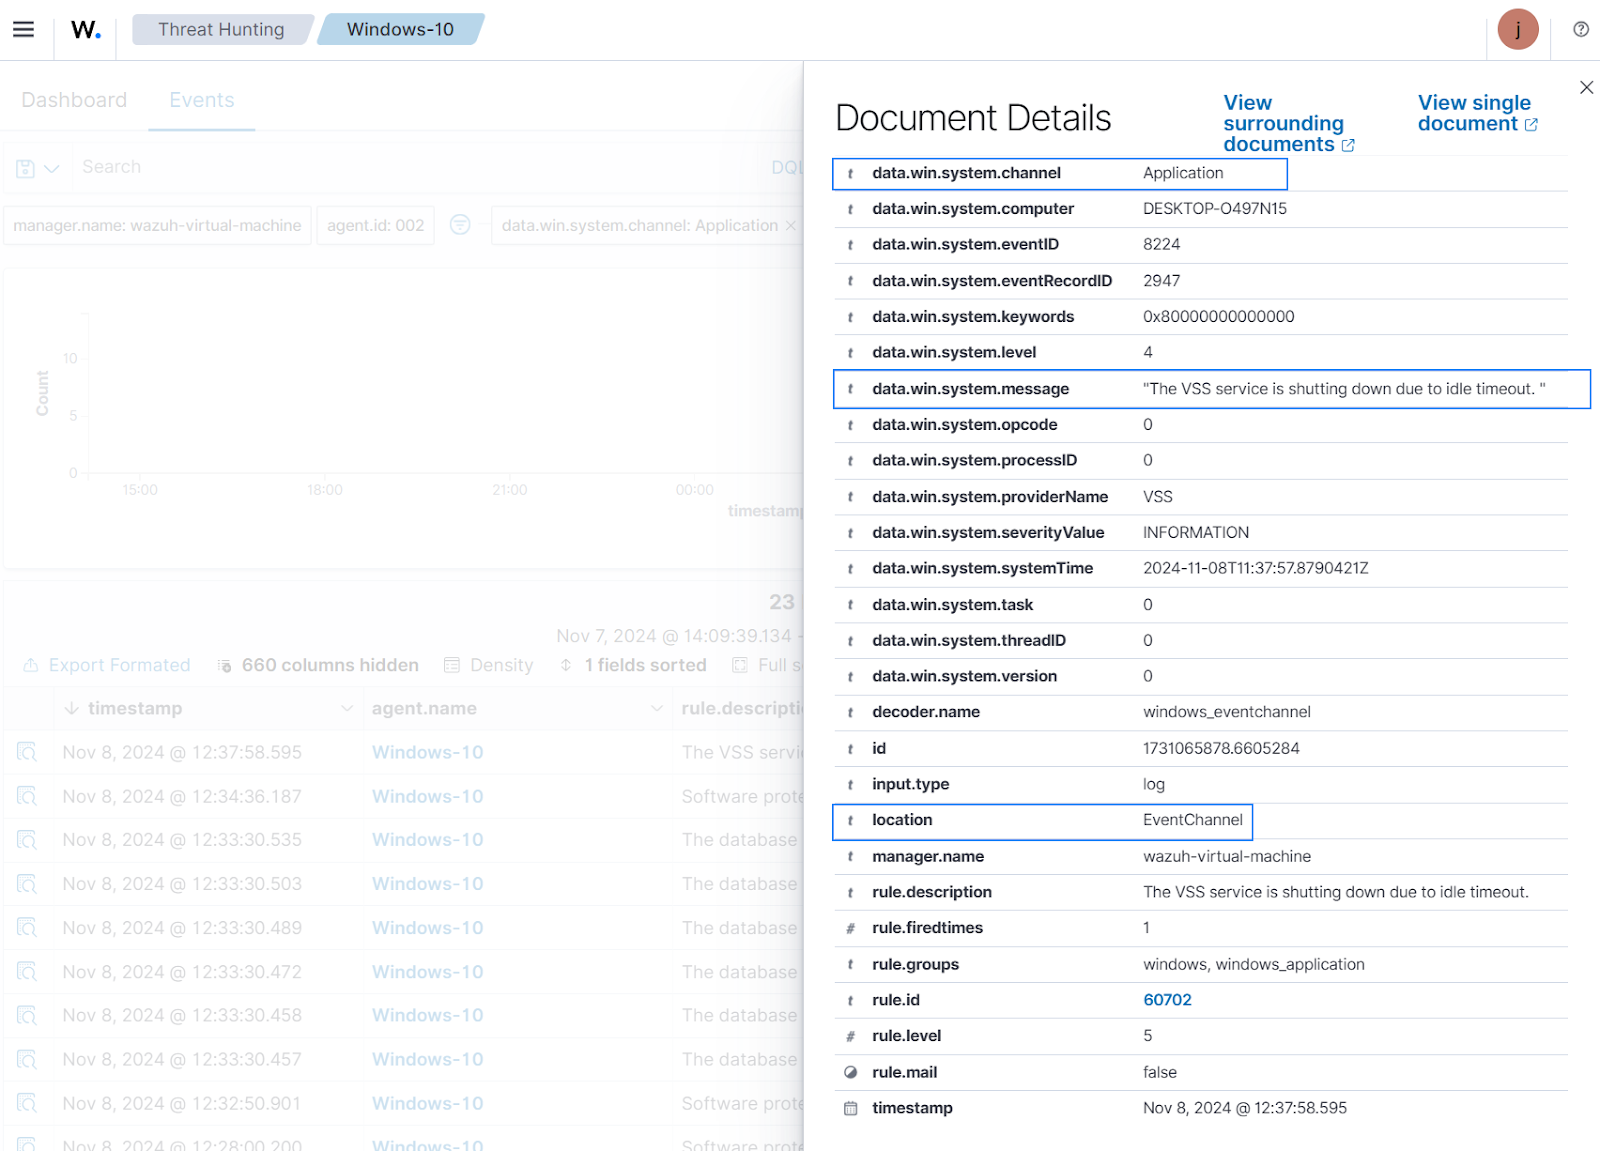Click the data.win.system.eventID value 8224
This screenshot has height=1151, width=1600.
point(1161,244)
